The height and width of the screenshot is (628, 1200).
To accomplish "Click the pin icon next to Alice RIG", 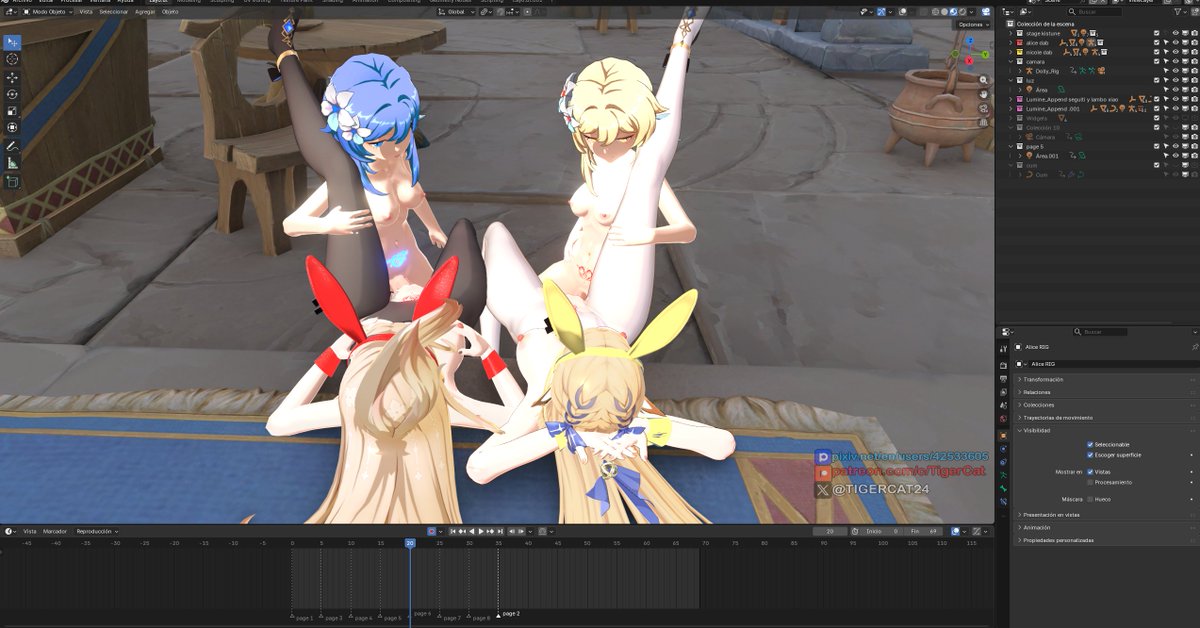I will [x=1194, y=347].
